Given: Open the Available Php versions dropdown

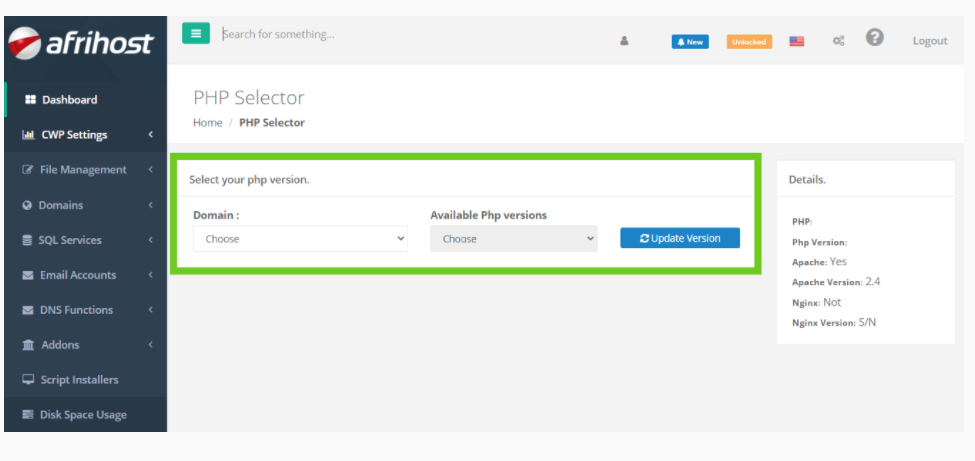Looking at the screenshot, I should point(513,239).
